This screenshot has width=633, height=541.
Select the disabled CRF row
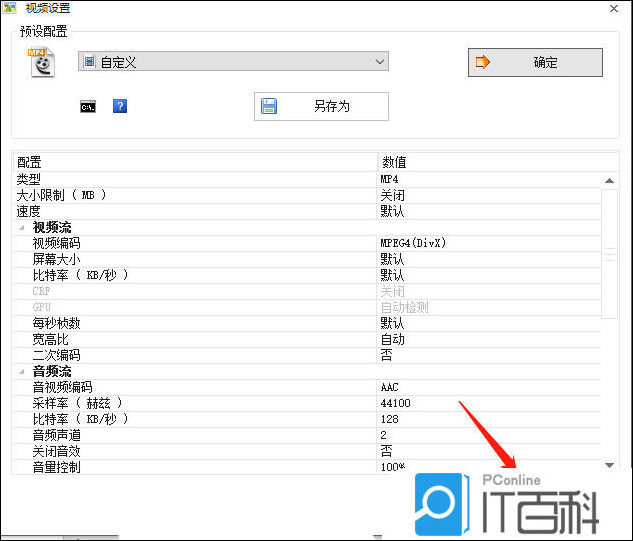[307, 291]
